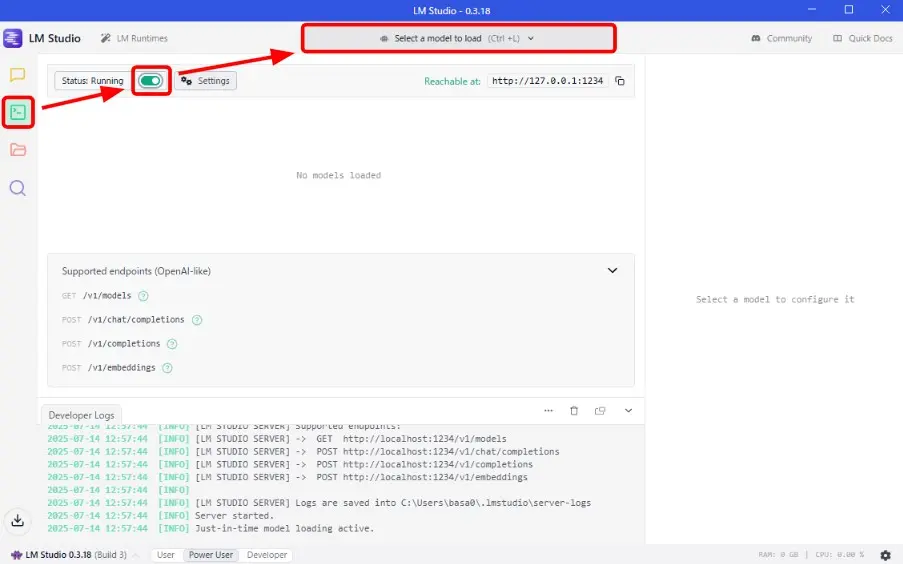The height and width of the screenshot is (564, 903).
Task: Open app settings gear in status bar
Action: click(886, 555)
